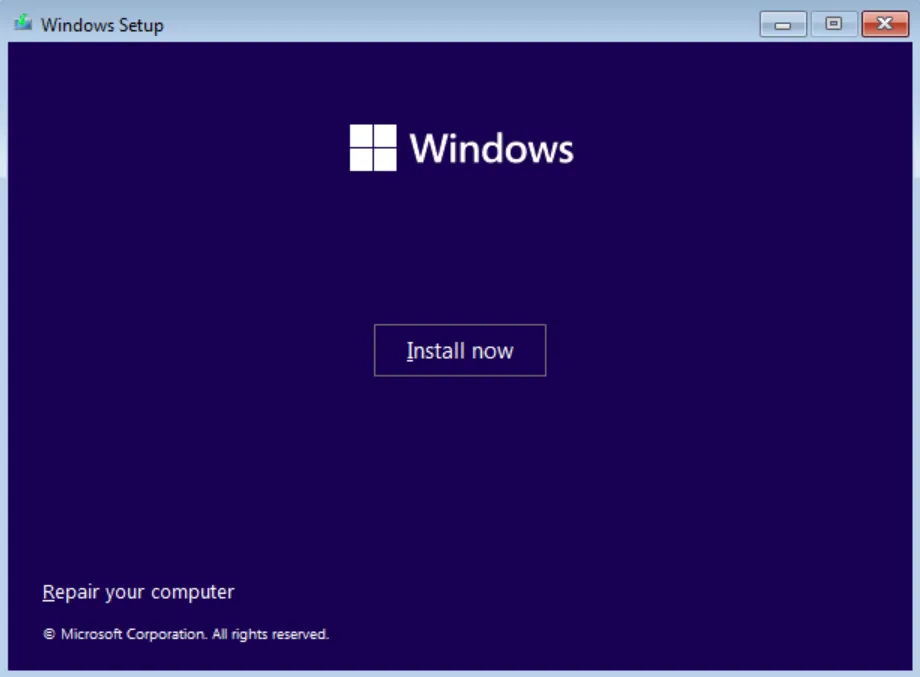Viewport: 920px width, 677px height.
Task: Click the Microsoft copyright notice
Action: (186, 633)
